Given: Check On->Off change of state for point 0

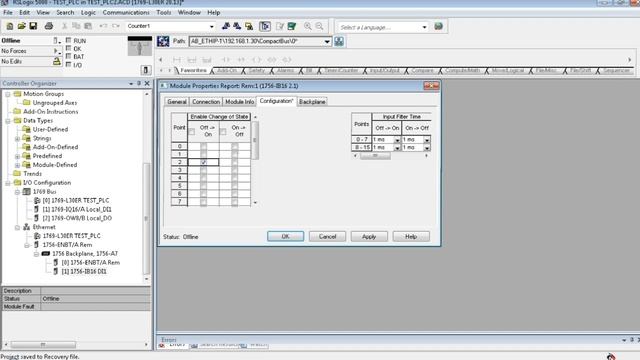Looking at the screenshot, I should pyautogui.click(x=235, y=146).
